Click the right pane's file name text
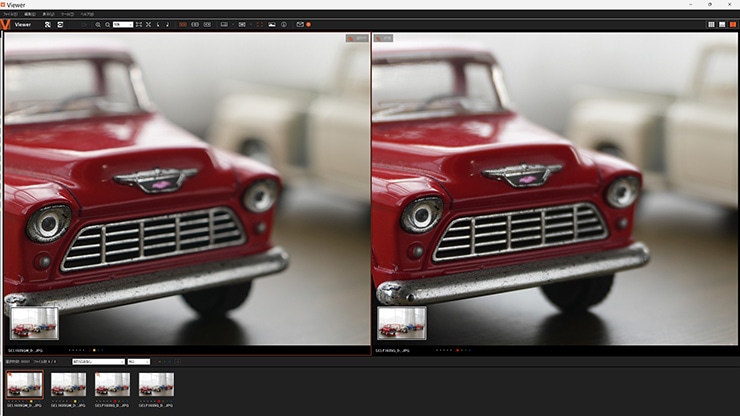This screenshot has height=416, width=740. click(x=392, y=351)
